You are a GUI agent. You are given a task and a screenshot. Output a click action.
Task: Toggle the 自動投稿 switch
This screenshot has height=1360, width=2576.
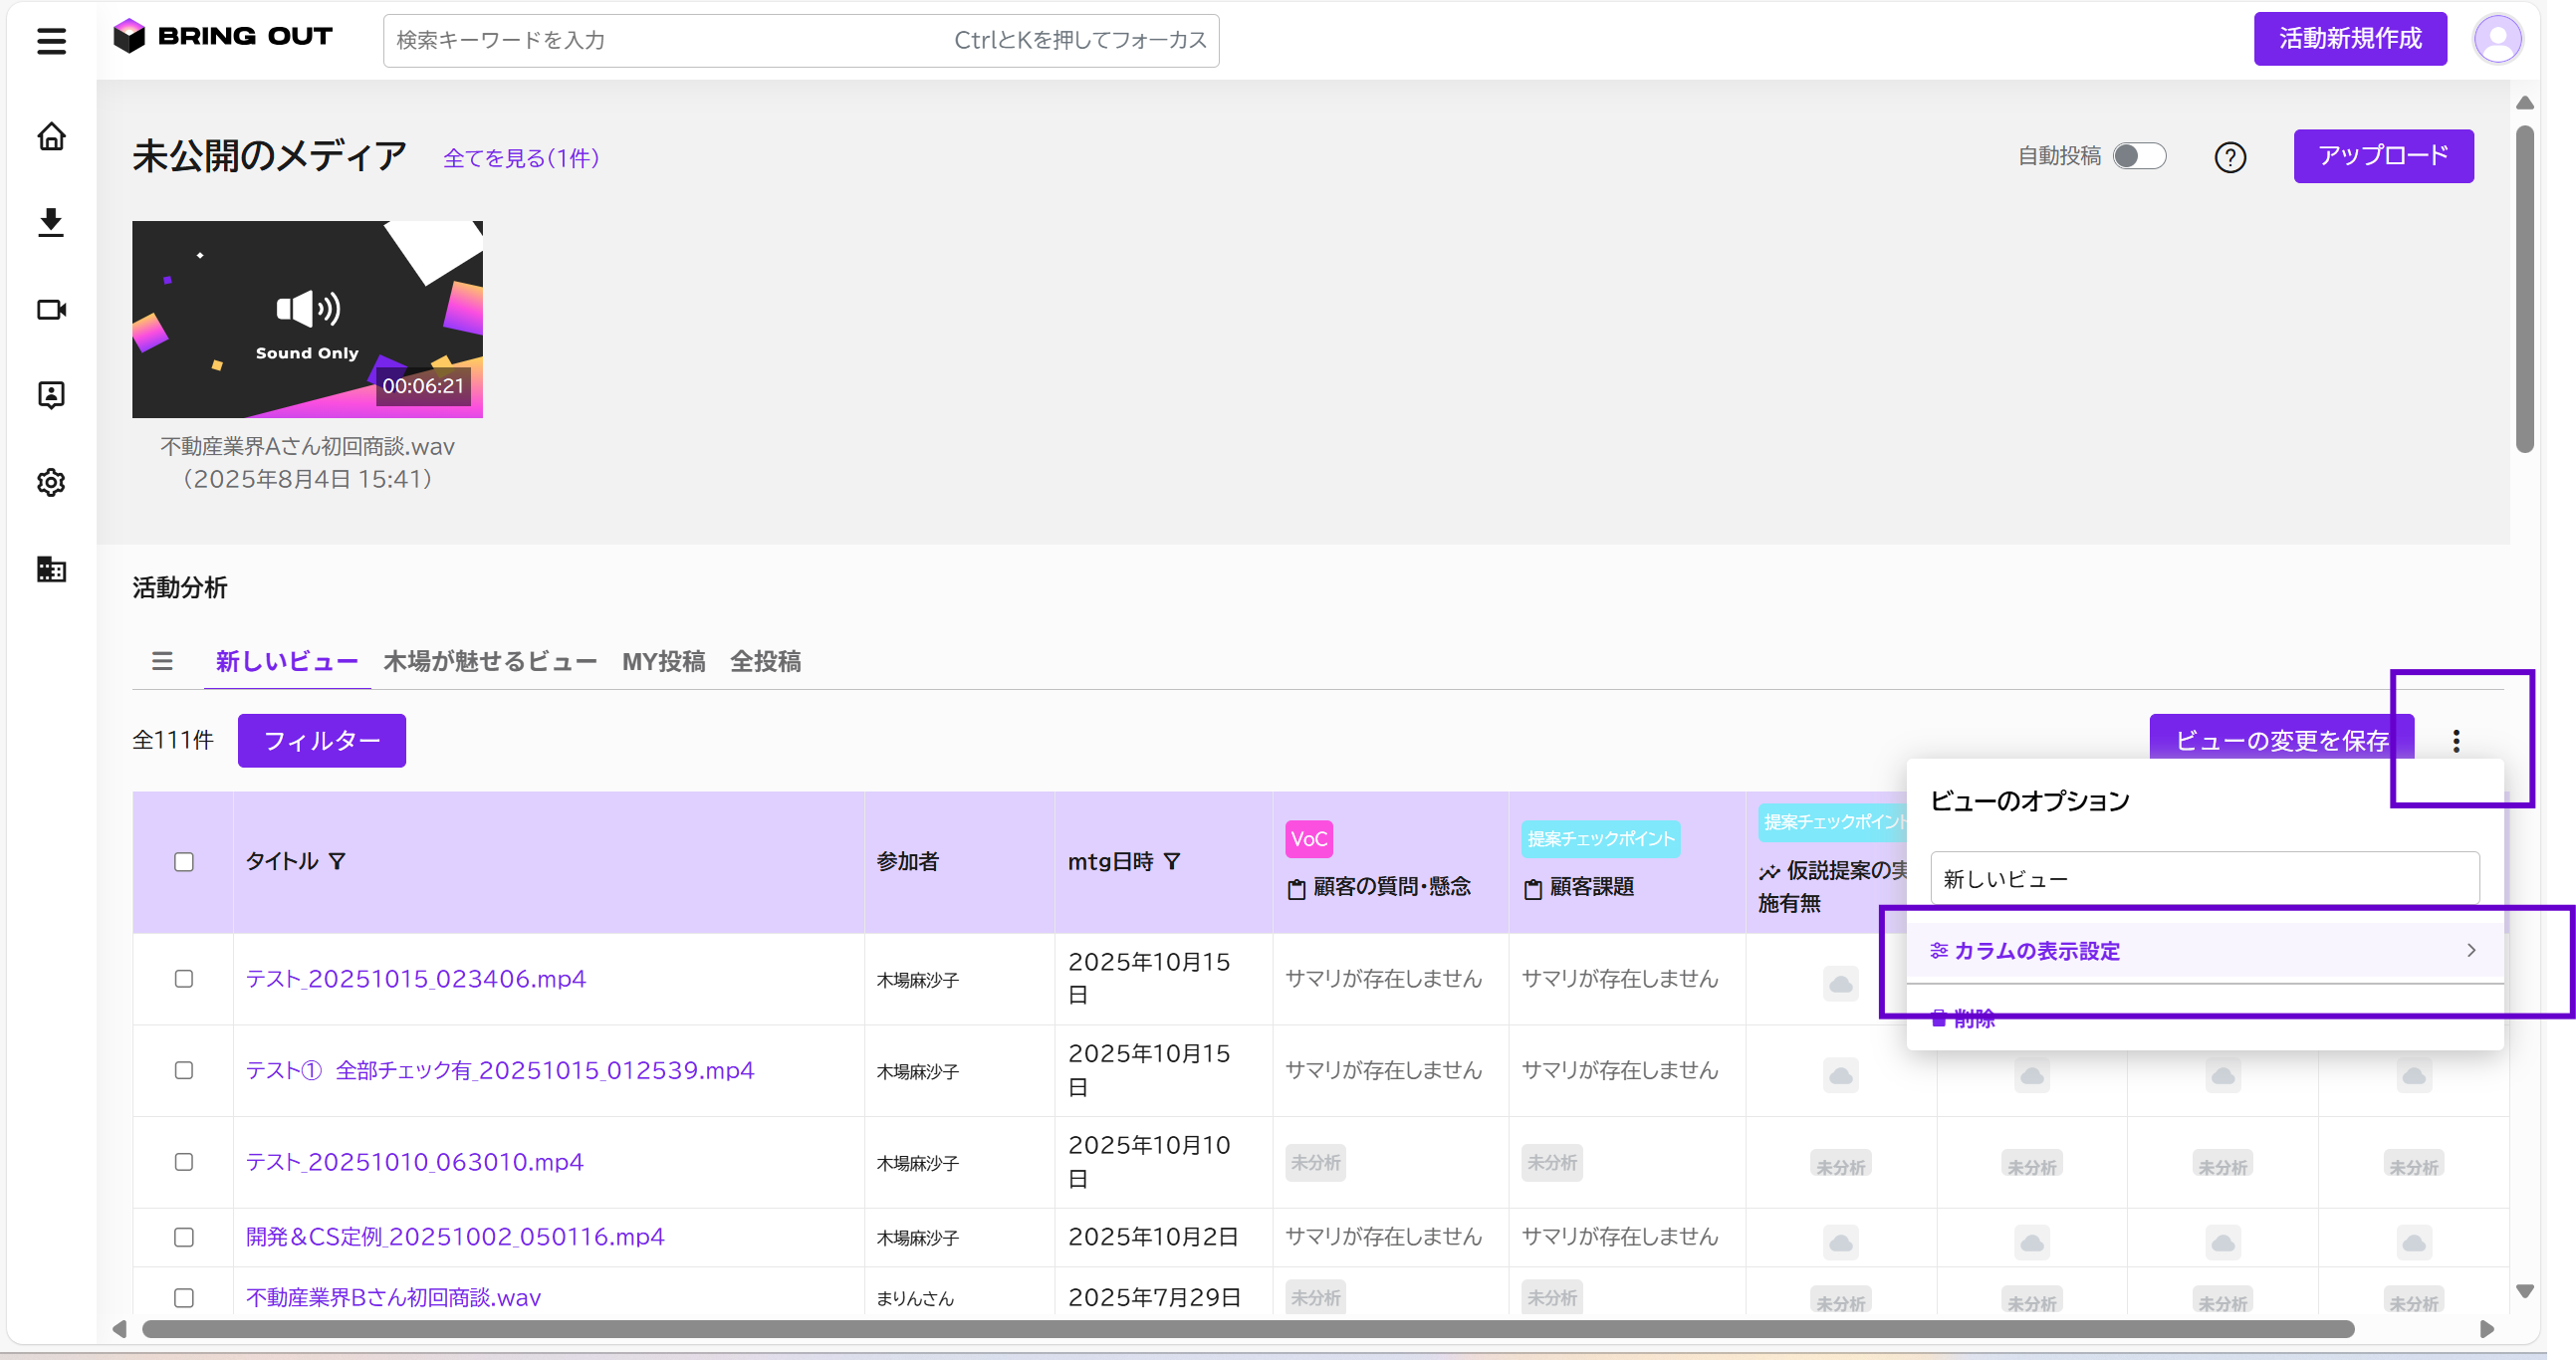(x=2139, y=156)
